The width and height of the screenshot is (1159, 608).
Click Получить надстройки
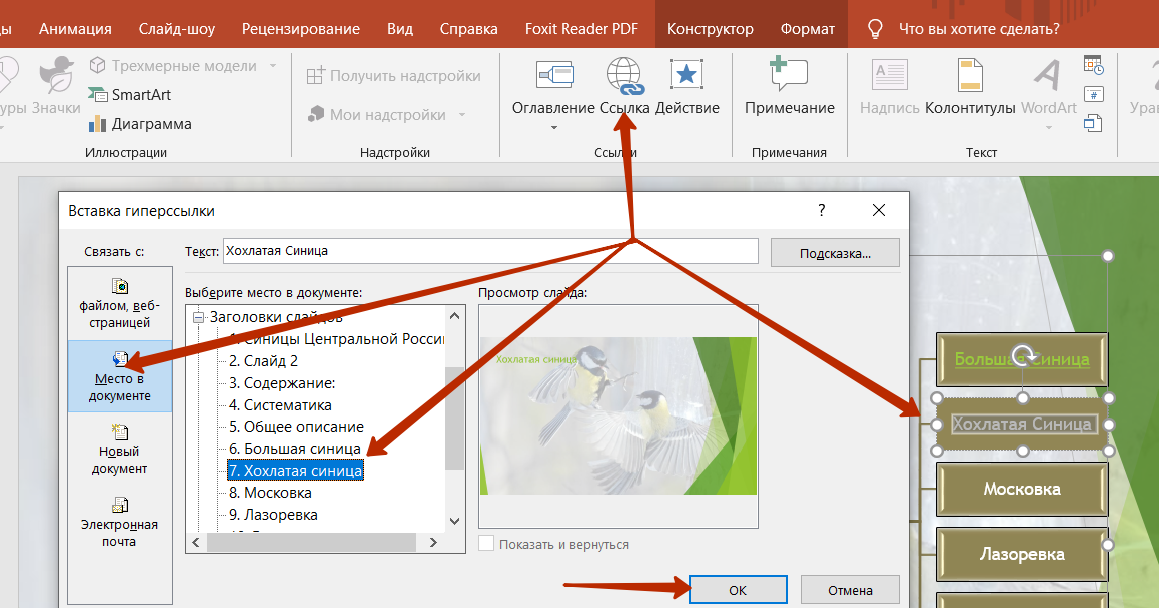click(x=393, y=75)
